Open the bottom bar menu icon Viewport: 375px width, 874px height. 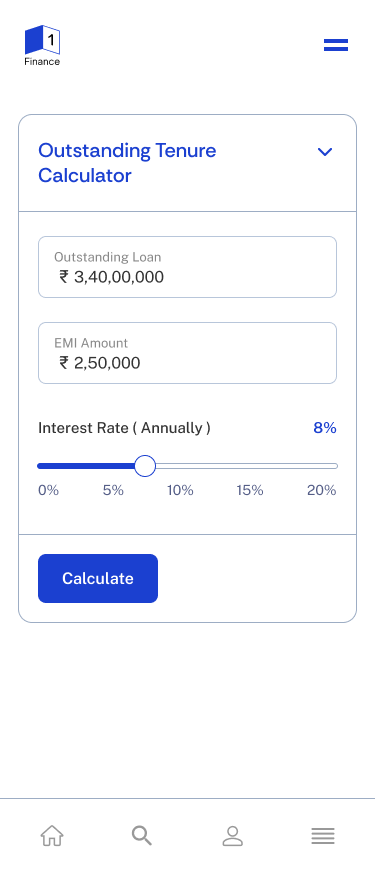(323, 836)
